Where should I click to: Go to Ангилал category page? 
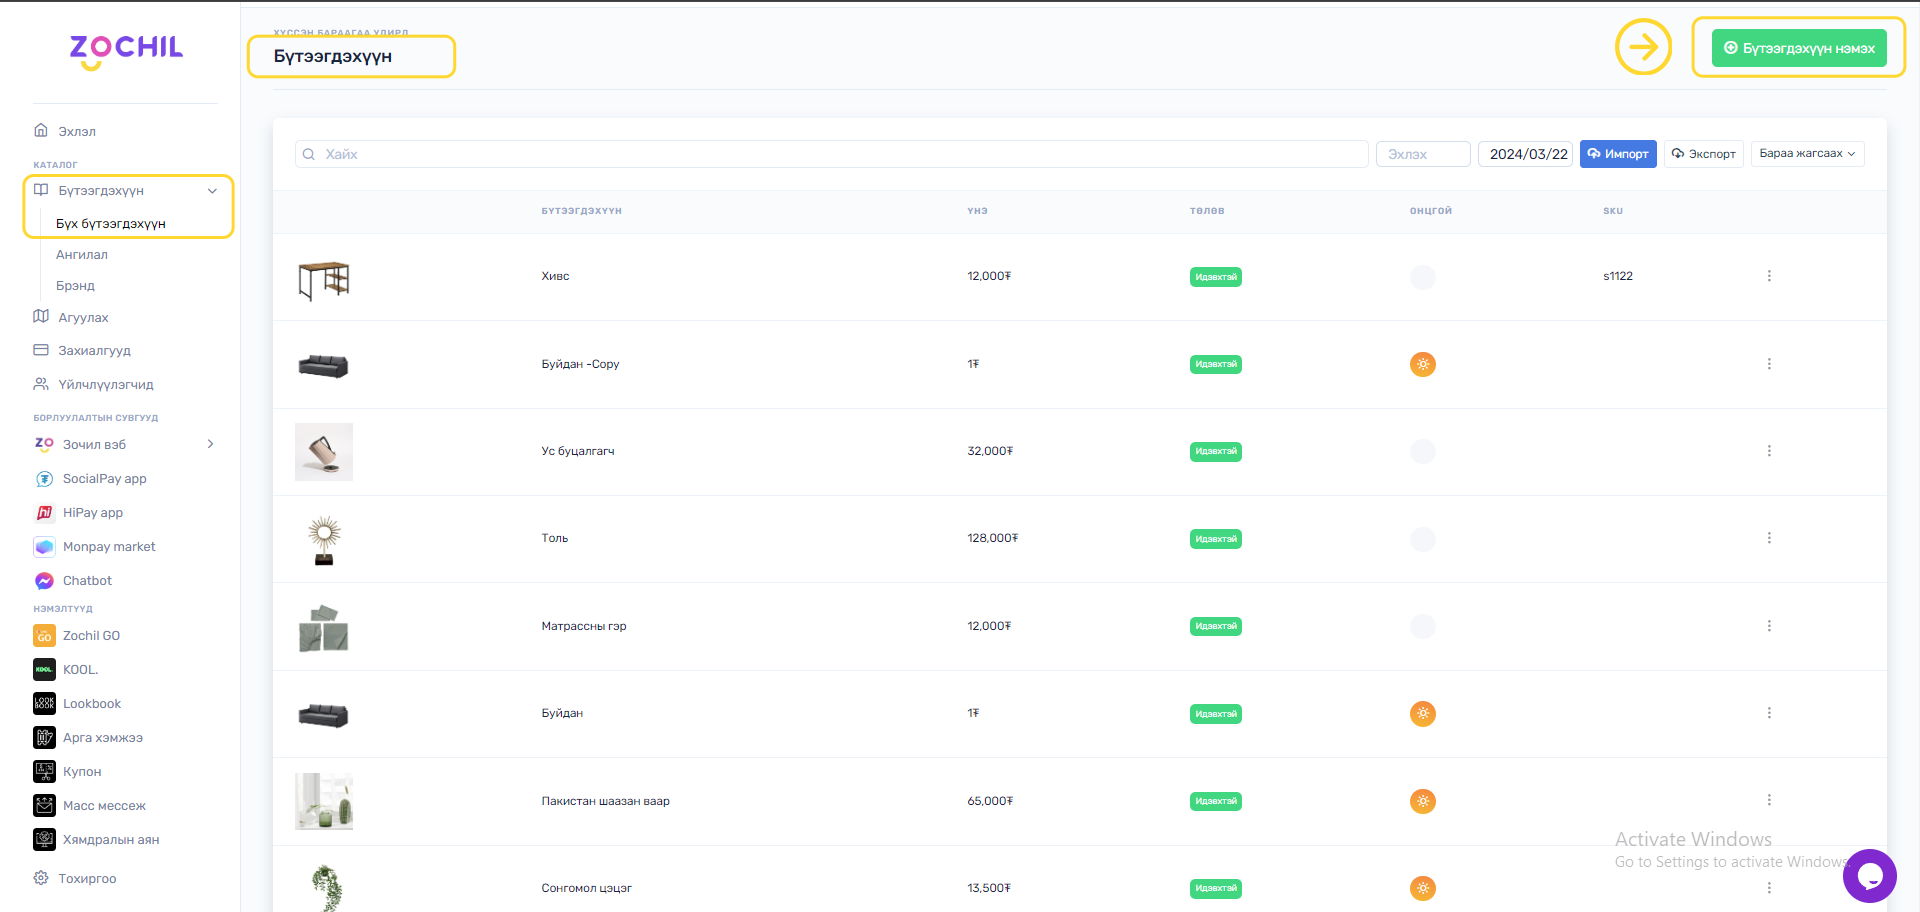point(82,255)
